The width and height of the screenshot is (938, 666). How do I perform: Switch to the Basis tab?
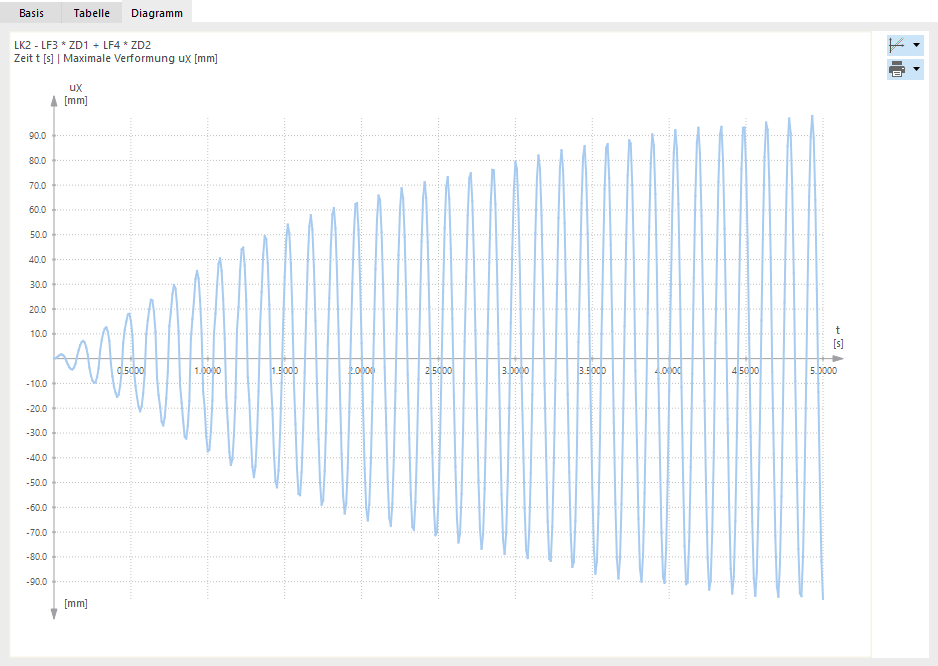(31, 13)
